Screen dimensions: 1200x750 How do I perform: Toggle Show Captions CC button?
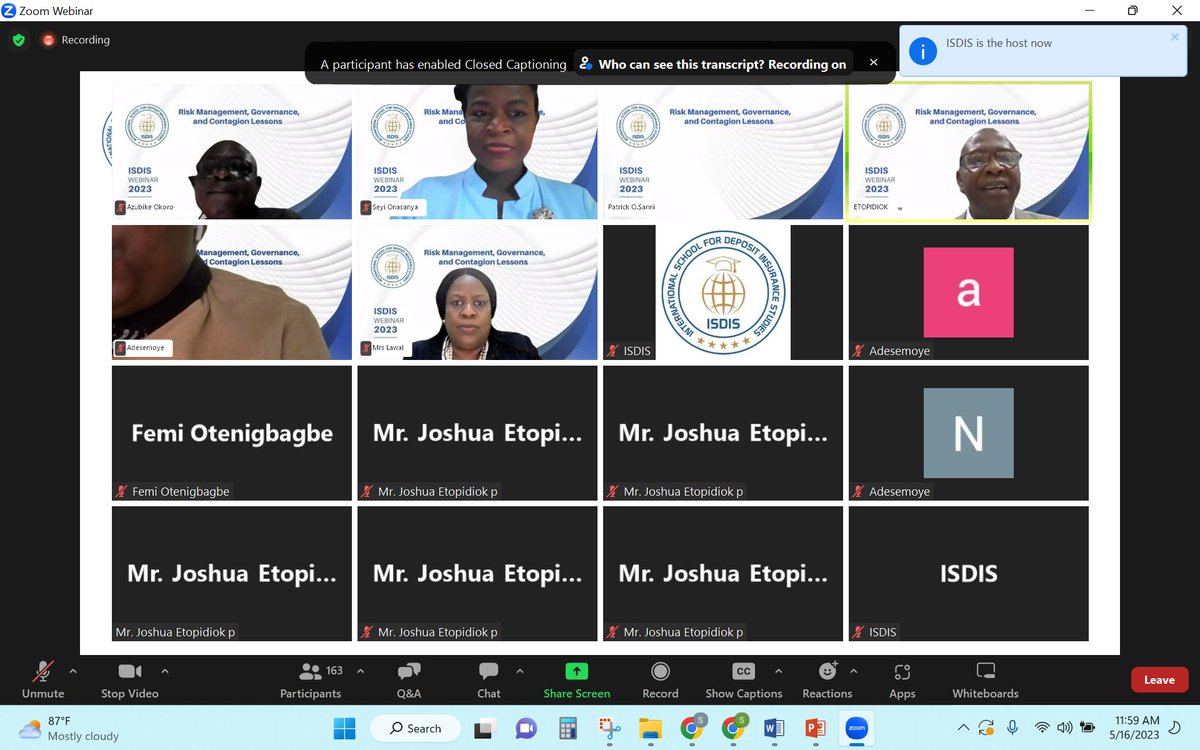pyautogui.click(x=744, y=680)
